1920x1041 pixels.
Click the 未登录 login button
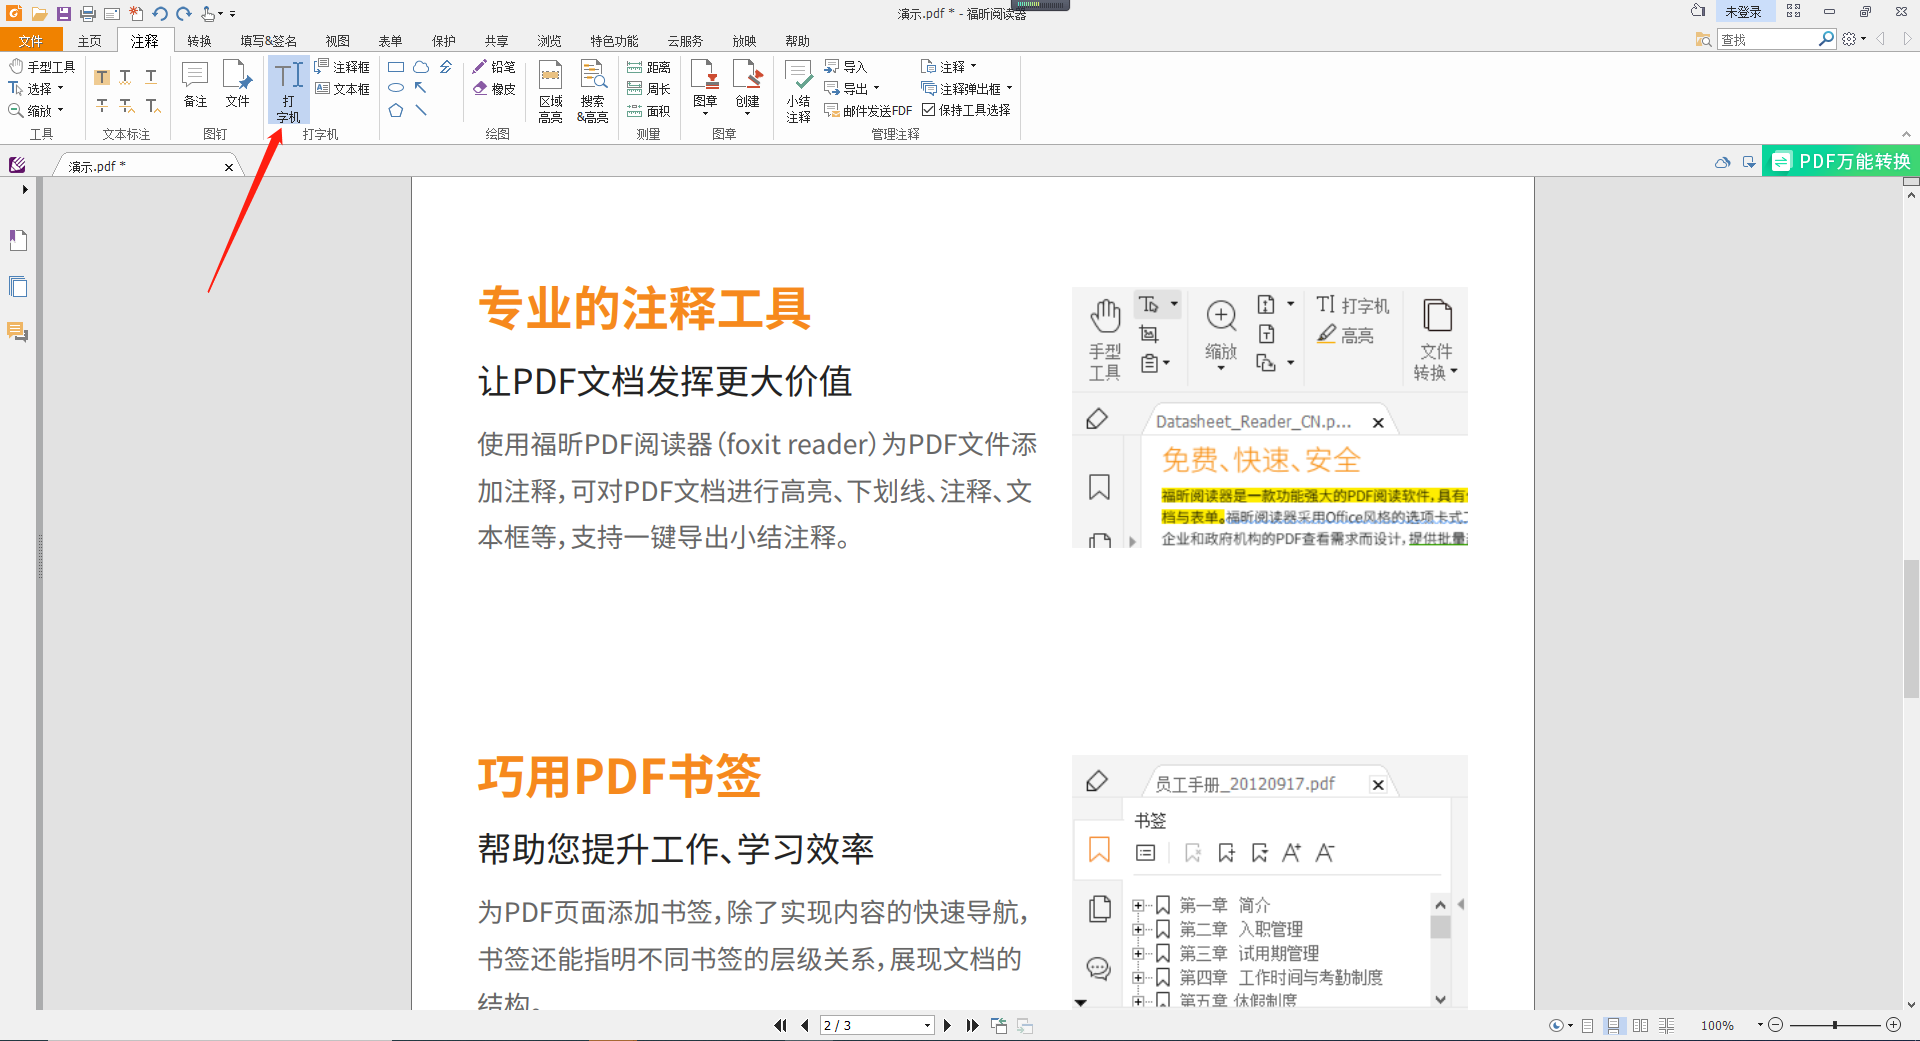(x=1745, y=11)
